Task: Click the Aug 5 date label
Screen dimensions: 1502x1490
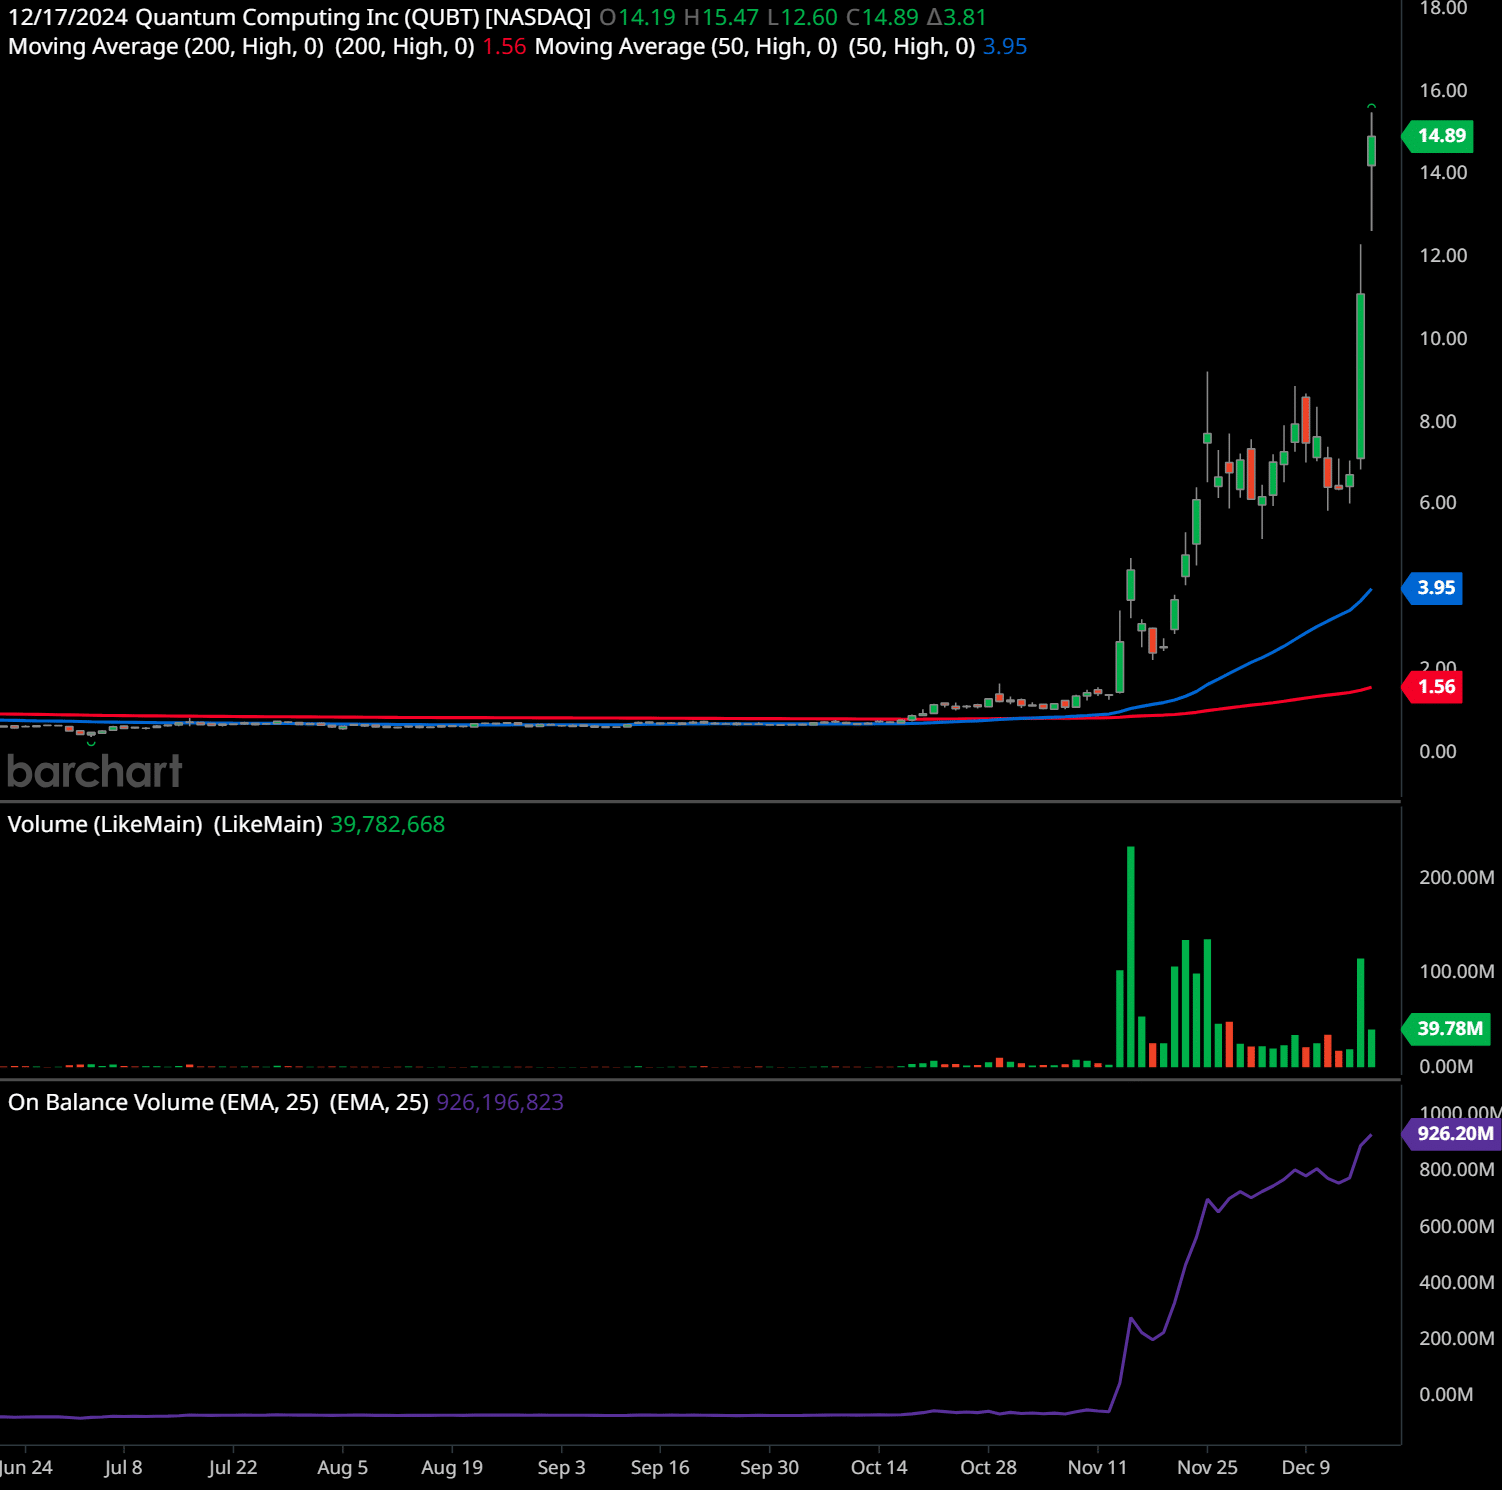Action: 342,1468
